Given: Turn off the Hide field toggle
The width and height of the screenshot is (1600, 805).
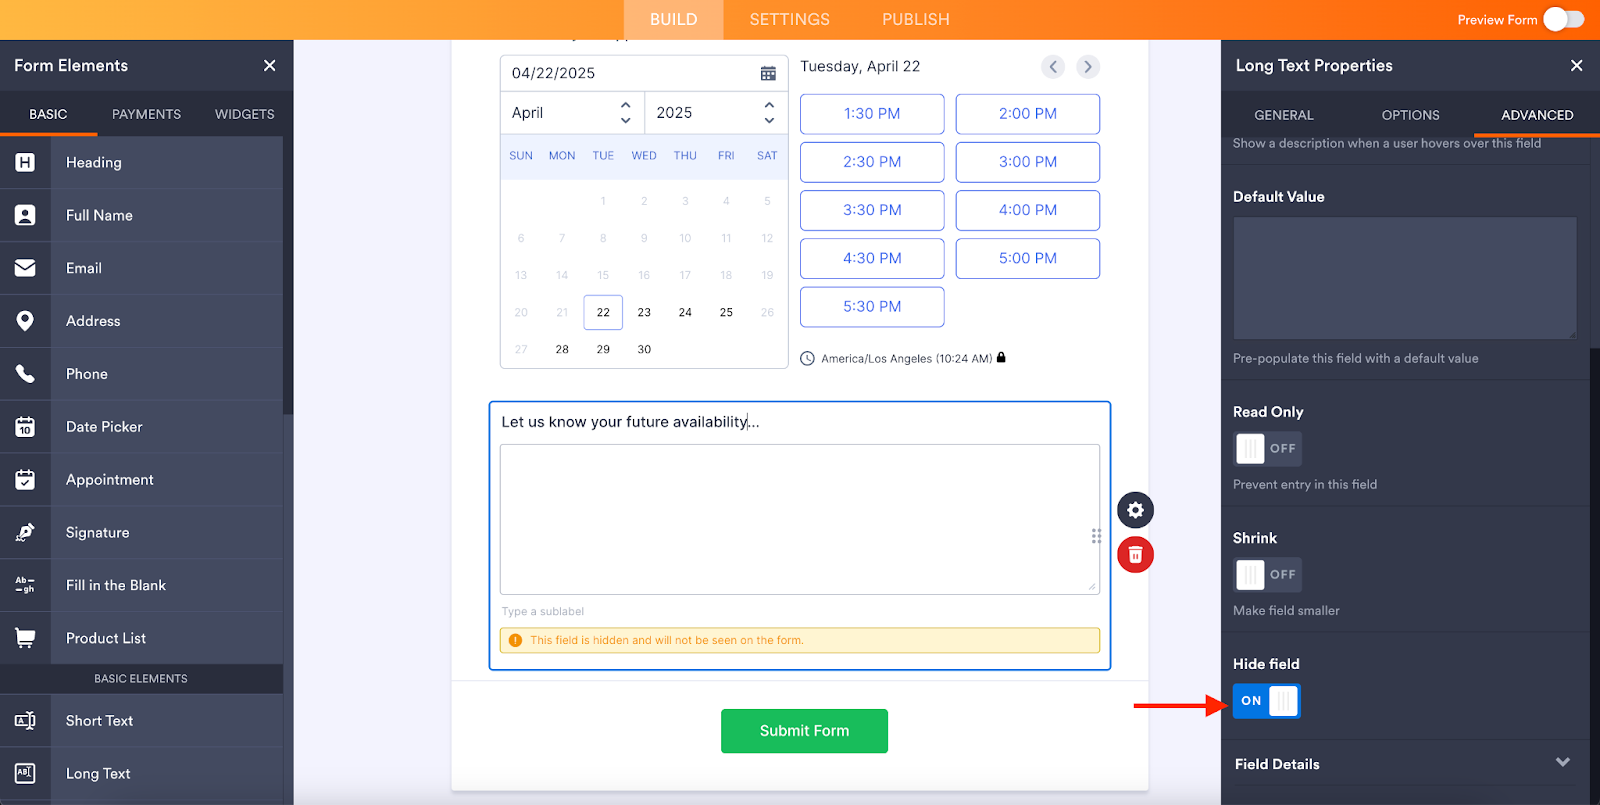Looking at the screenshot, I should [x=1266, y=701].
